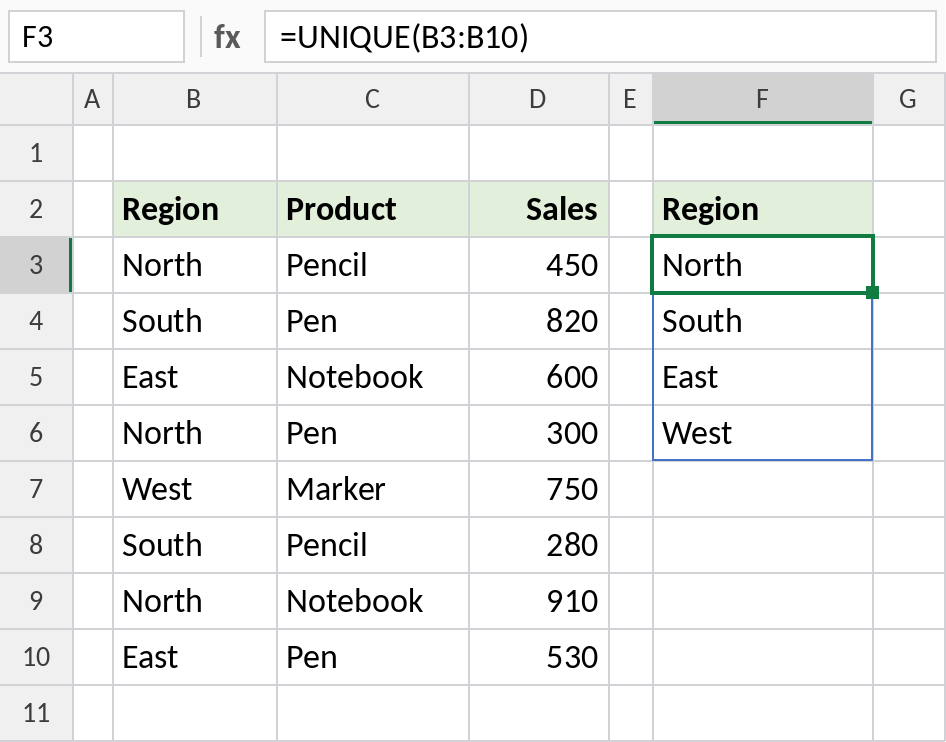The width and height of the screenshot is (946, 742).
Task: Click the Name Box showing F3
Action: (x=97, y=37)
